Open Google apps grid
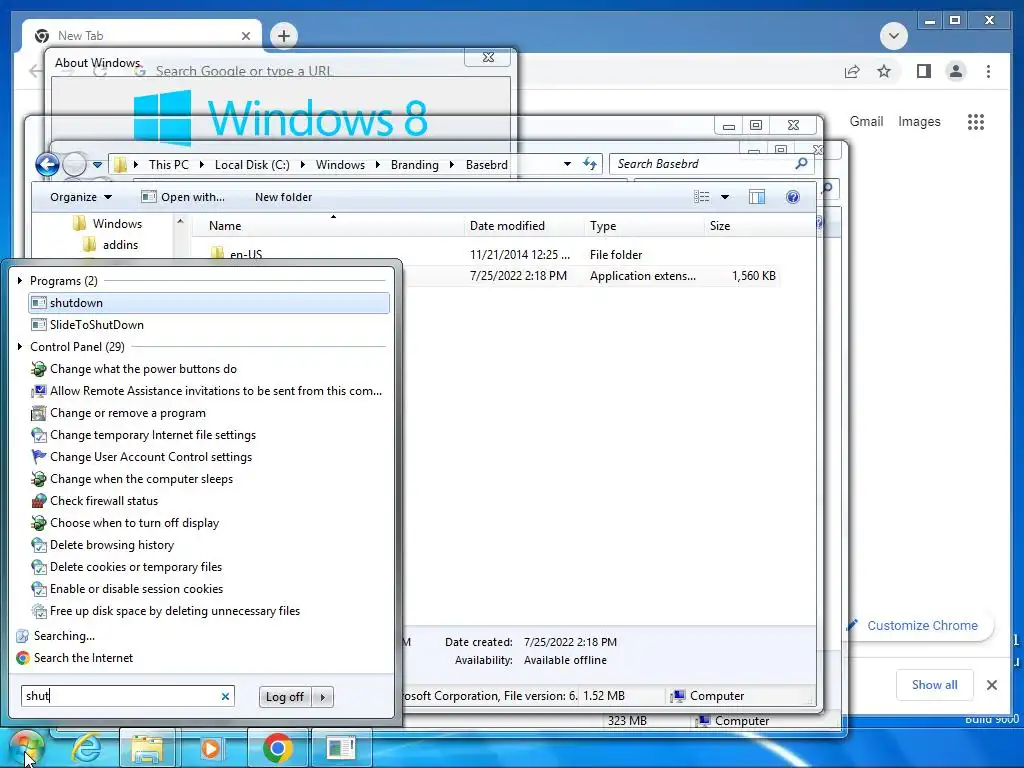Image resolution: width=1024 pixels, height=768 pixels. [x=976, y=121]
